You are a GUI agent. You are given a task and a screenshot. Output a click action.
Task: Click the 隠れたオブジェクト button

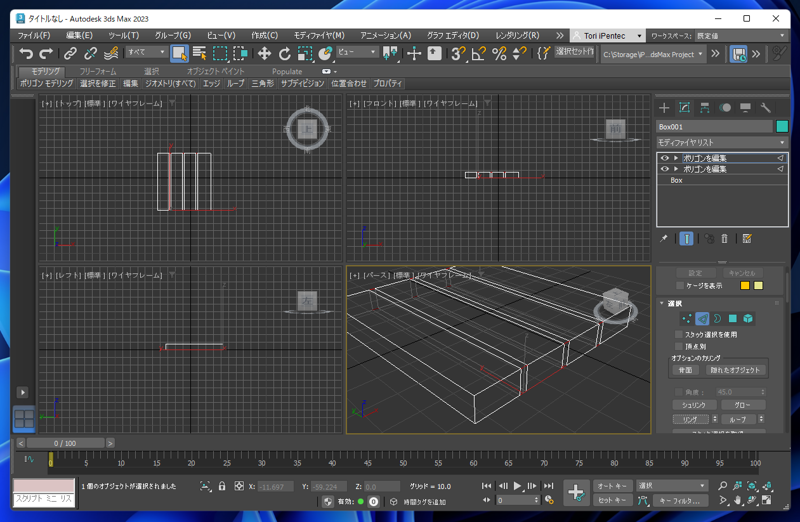tap(735, 370)
